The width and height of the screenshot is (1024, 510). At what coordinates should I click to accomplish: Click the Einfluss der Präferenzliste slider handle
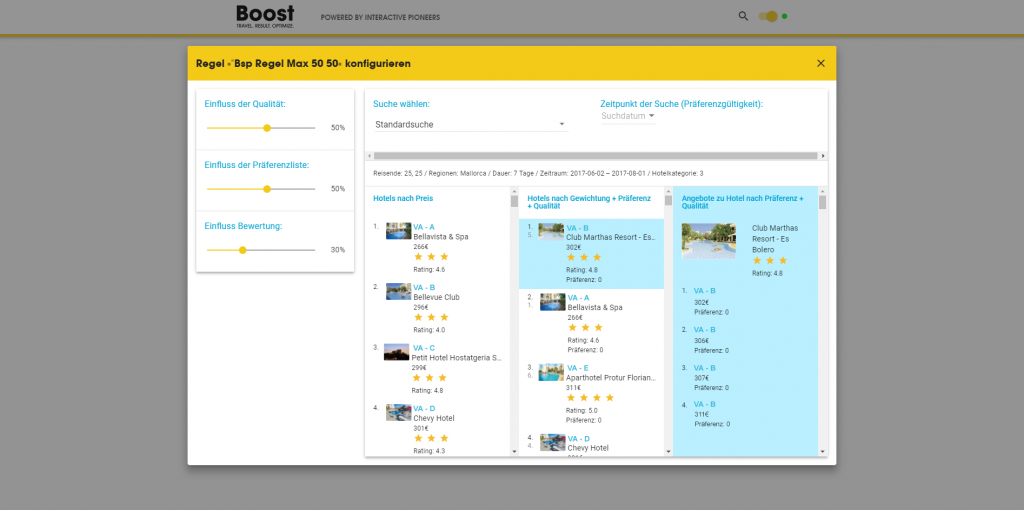click(x=267, y=189)
